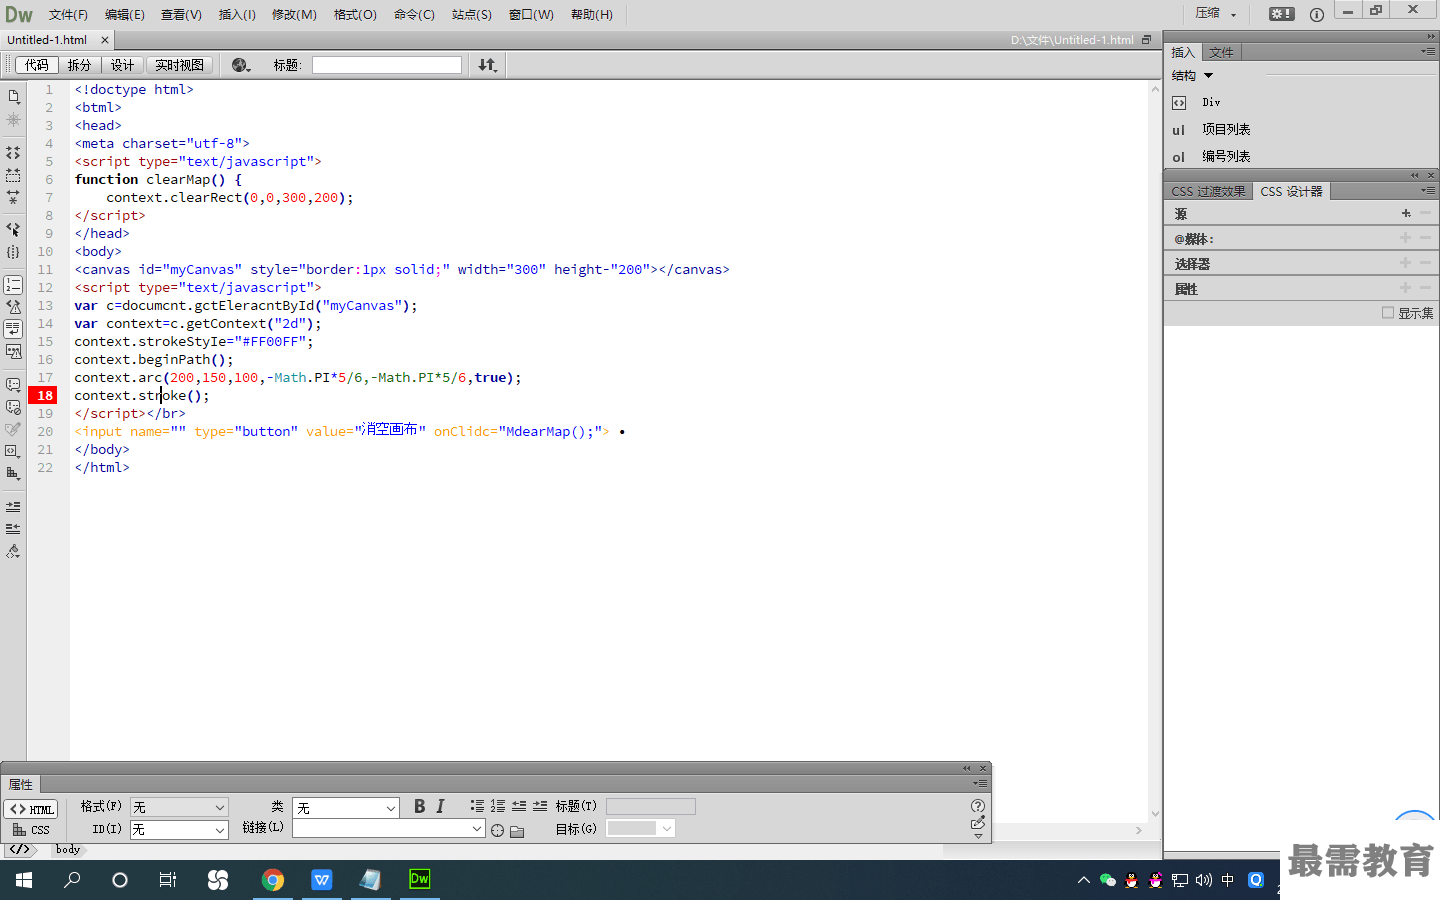Open the File Management icon in code toolbar
The width and height of the screenshot is (1440, 900).
pyautogui.click(x=14, y=97)
